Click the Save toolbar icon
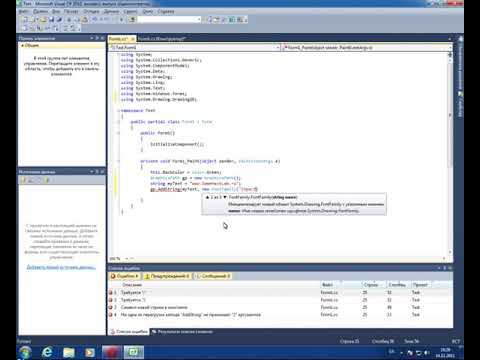The height and width of the screenshot is (360, 480). click(51, 20)
